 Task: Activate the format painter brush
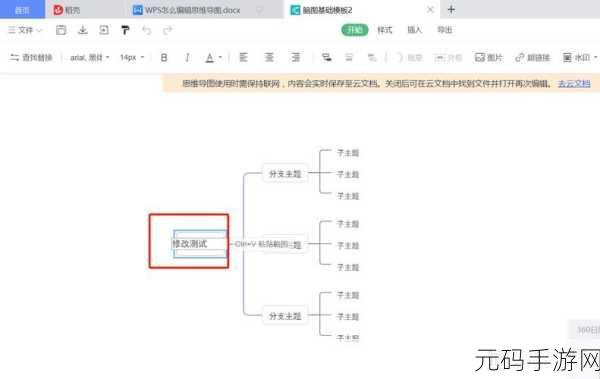point(125,30)
